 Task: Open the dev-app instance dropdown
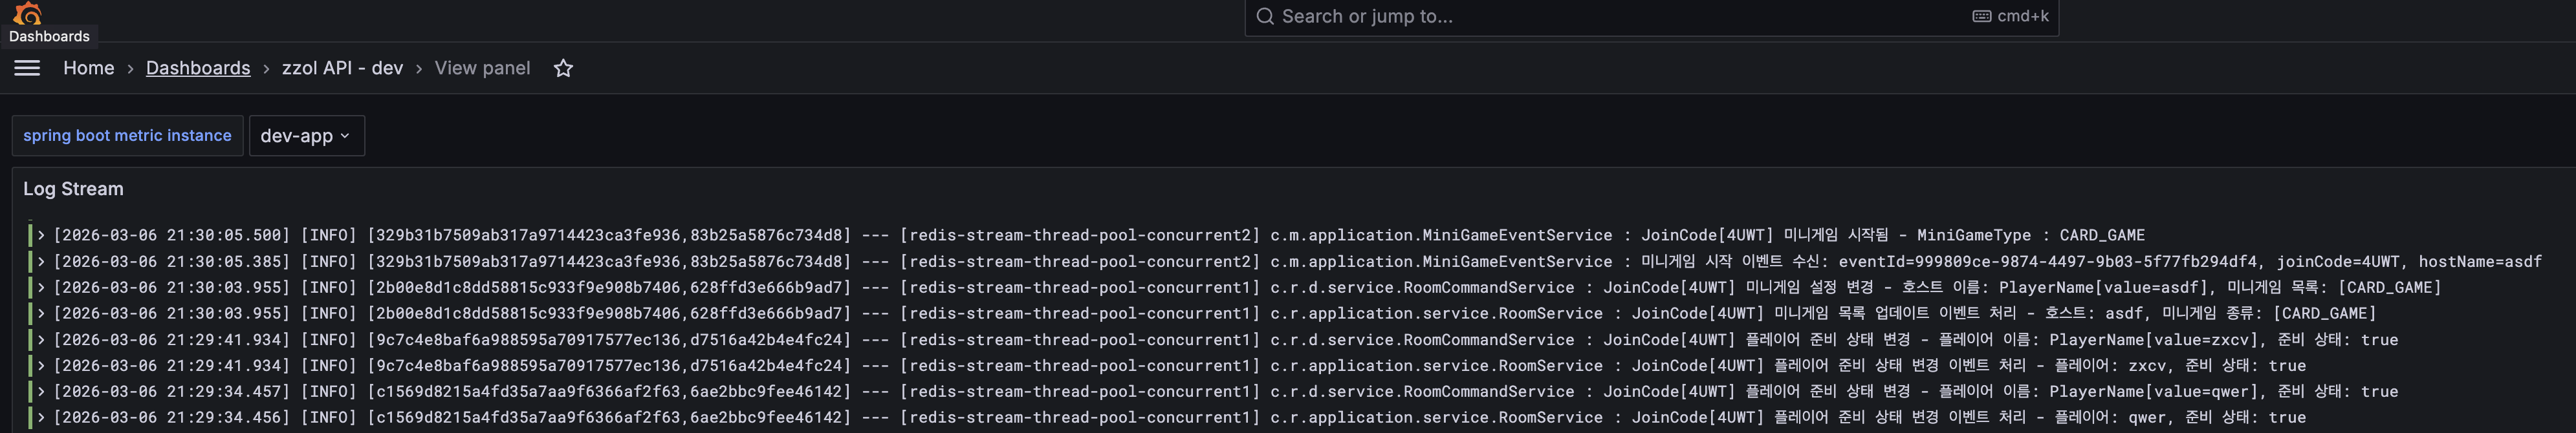[306, 136]
